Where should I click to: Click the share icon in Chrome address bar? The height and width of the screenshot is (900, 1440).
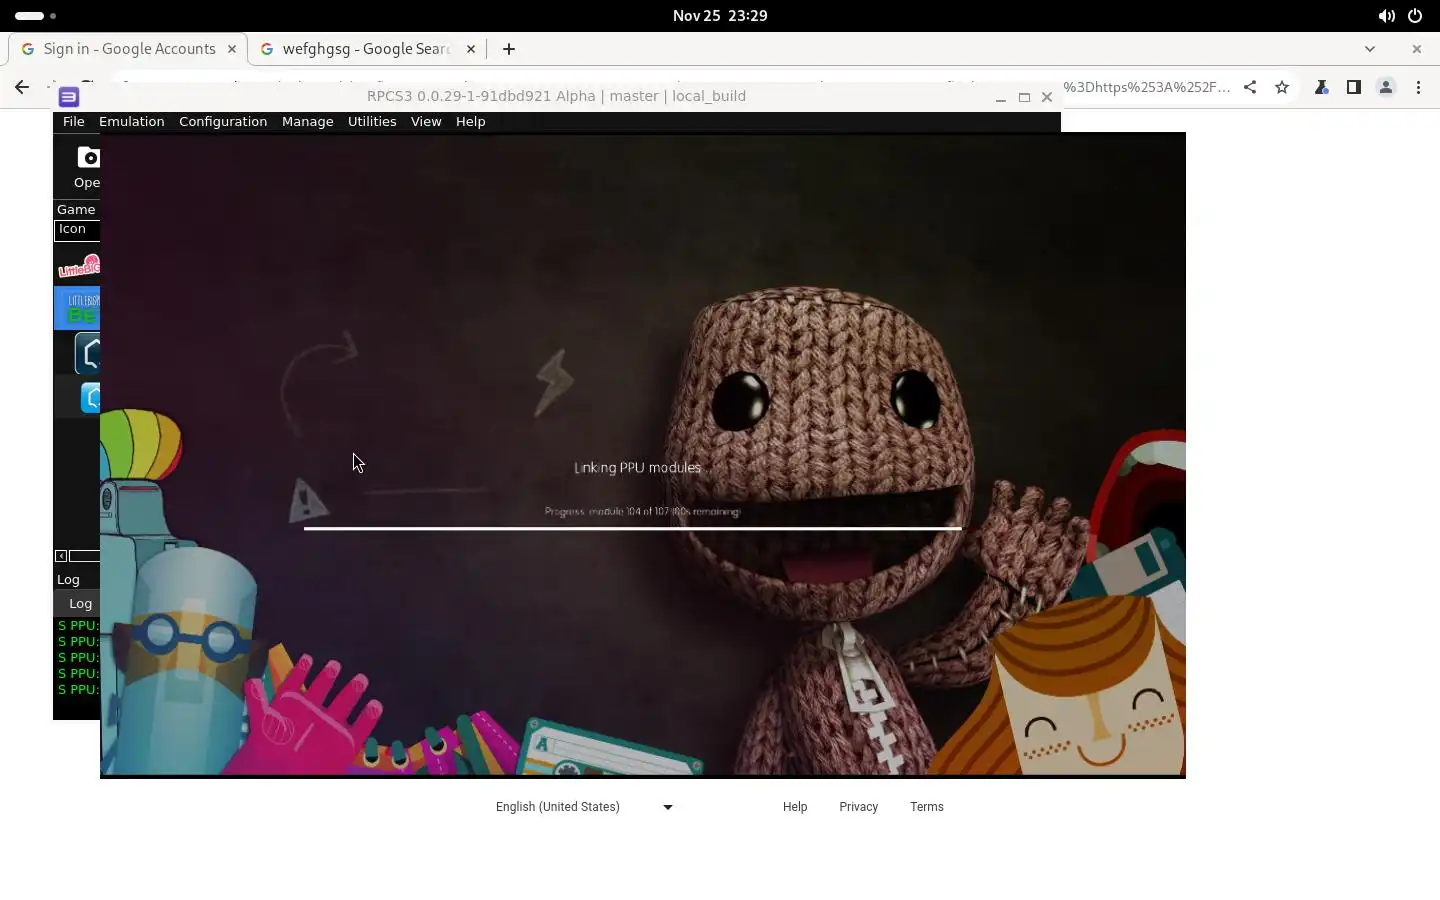tap(1250, 87)
